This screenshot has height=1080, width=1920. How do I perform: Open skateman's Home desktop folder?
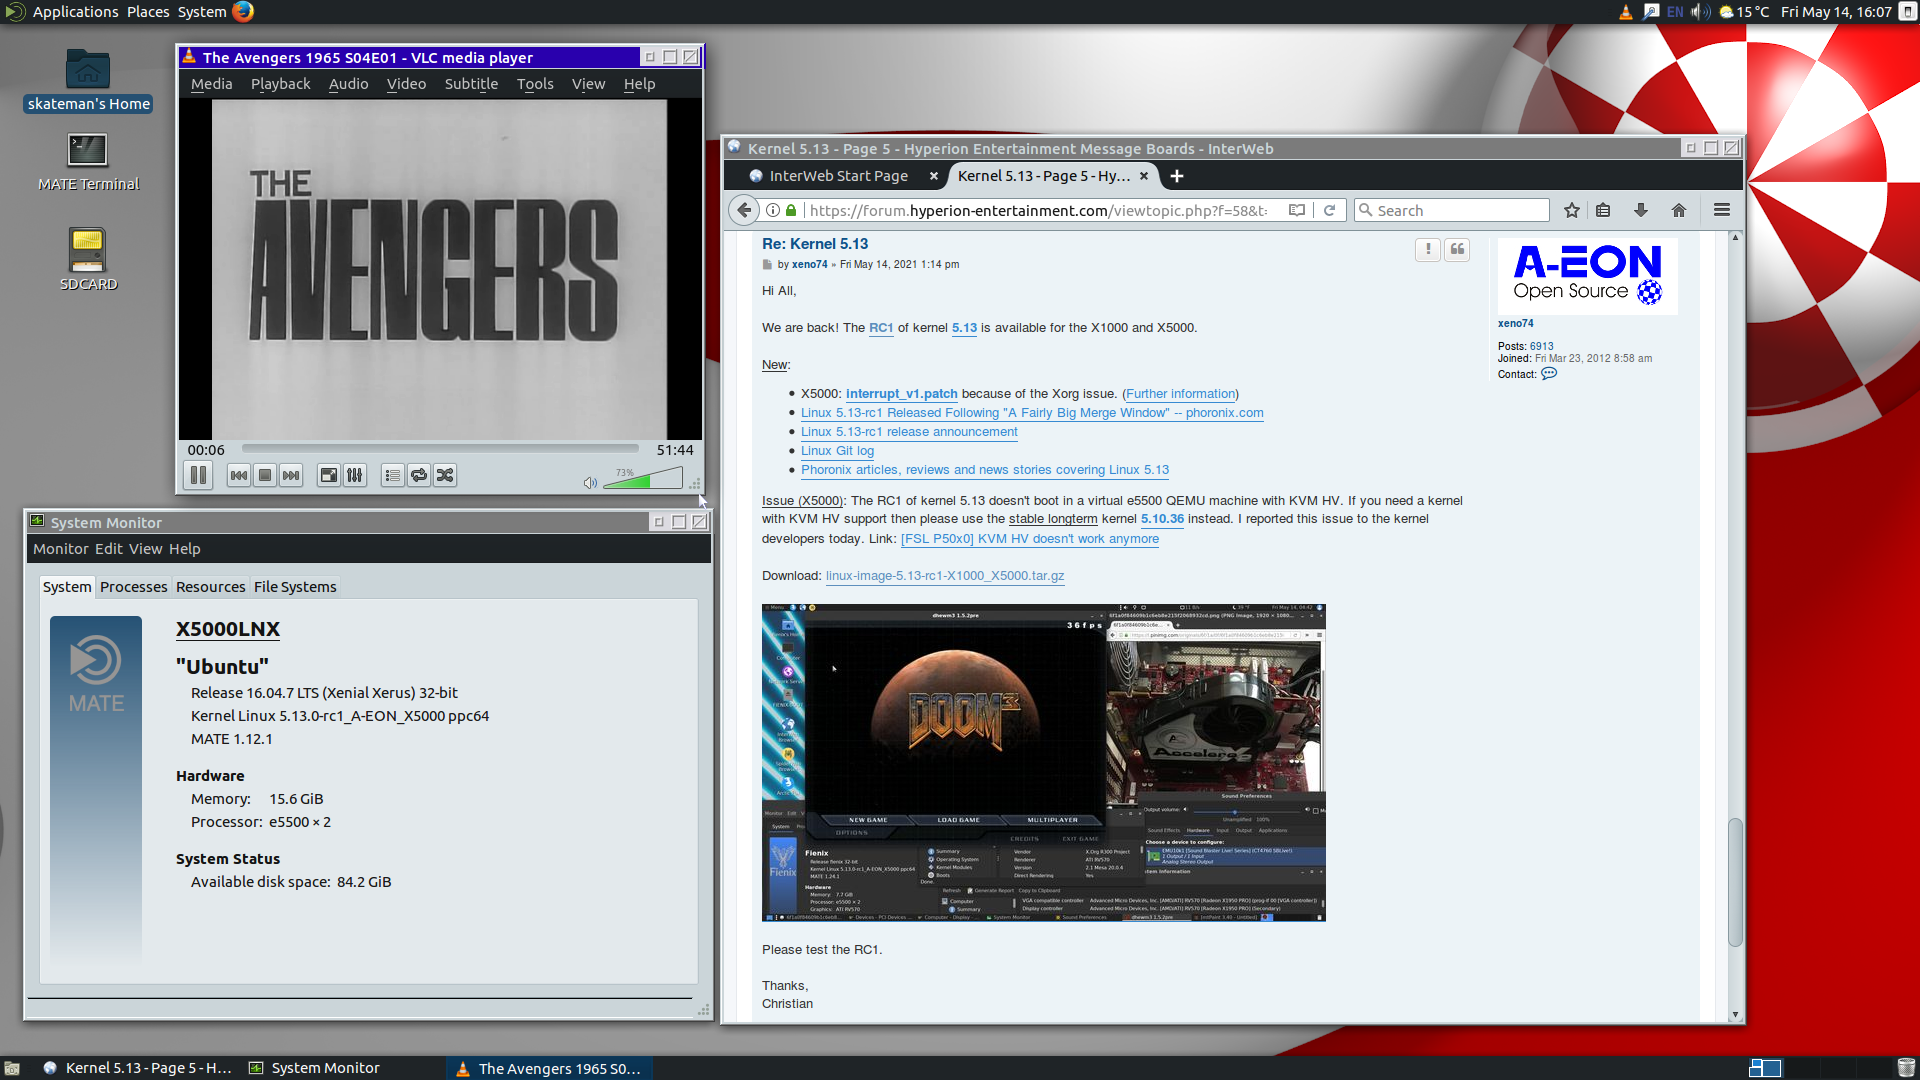tap(88, 80)
